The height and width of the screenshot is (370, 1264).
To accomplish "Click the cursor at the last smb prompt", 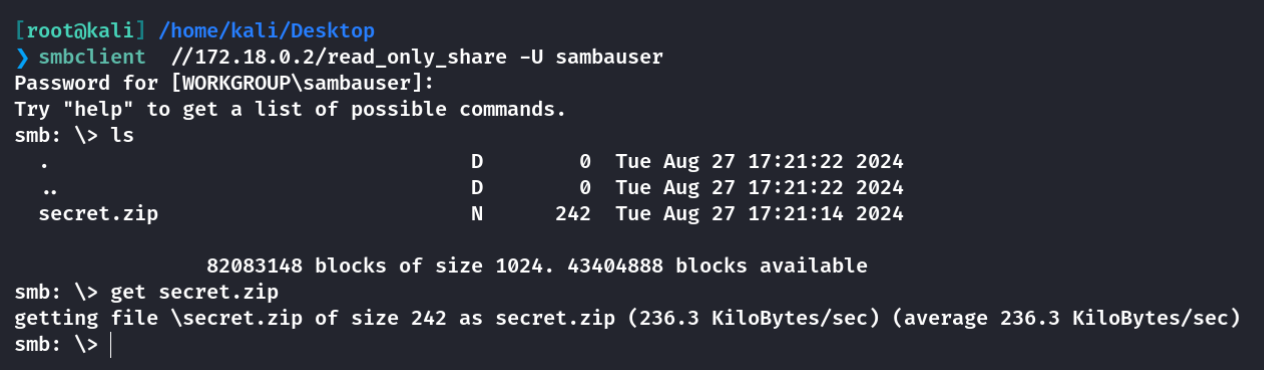I will (112, 344).
